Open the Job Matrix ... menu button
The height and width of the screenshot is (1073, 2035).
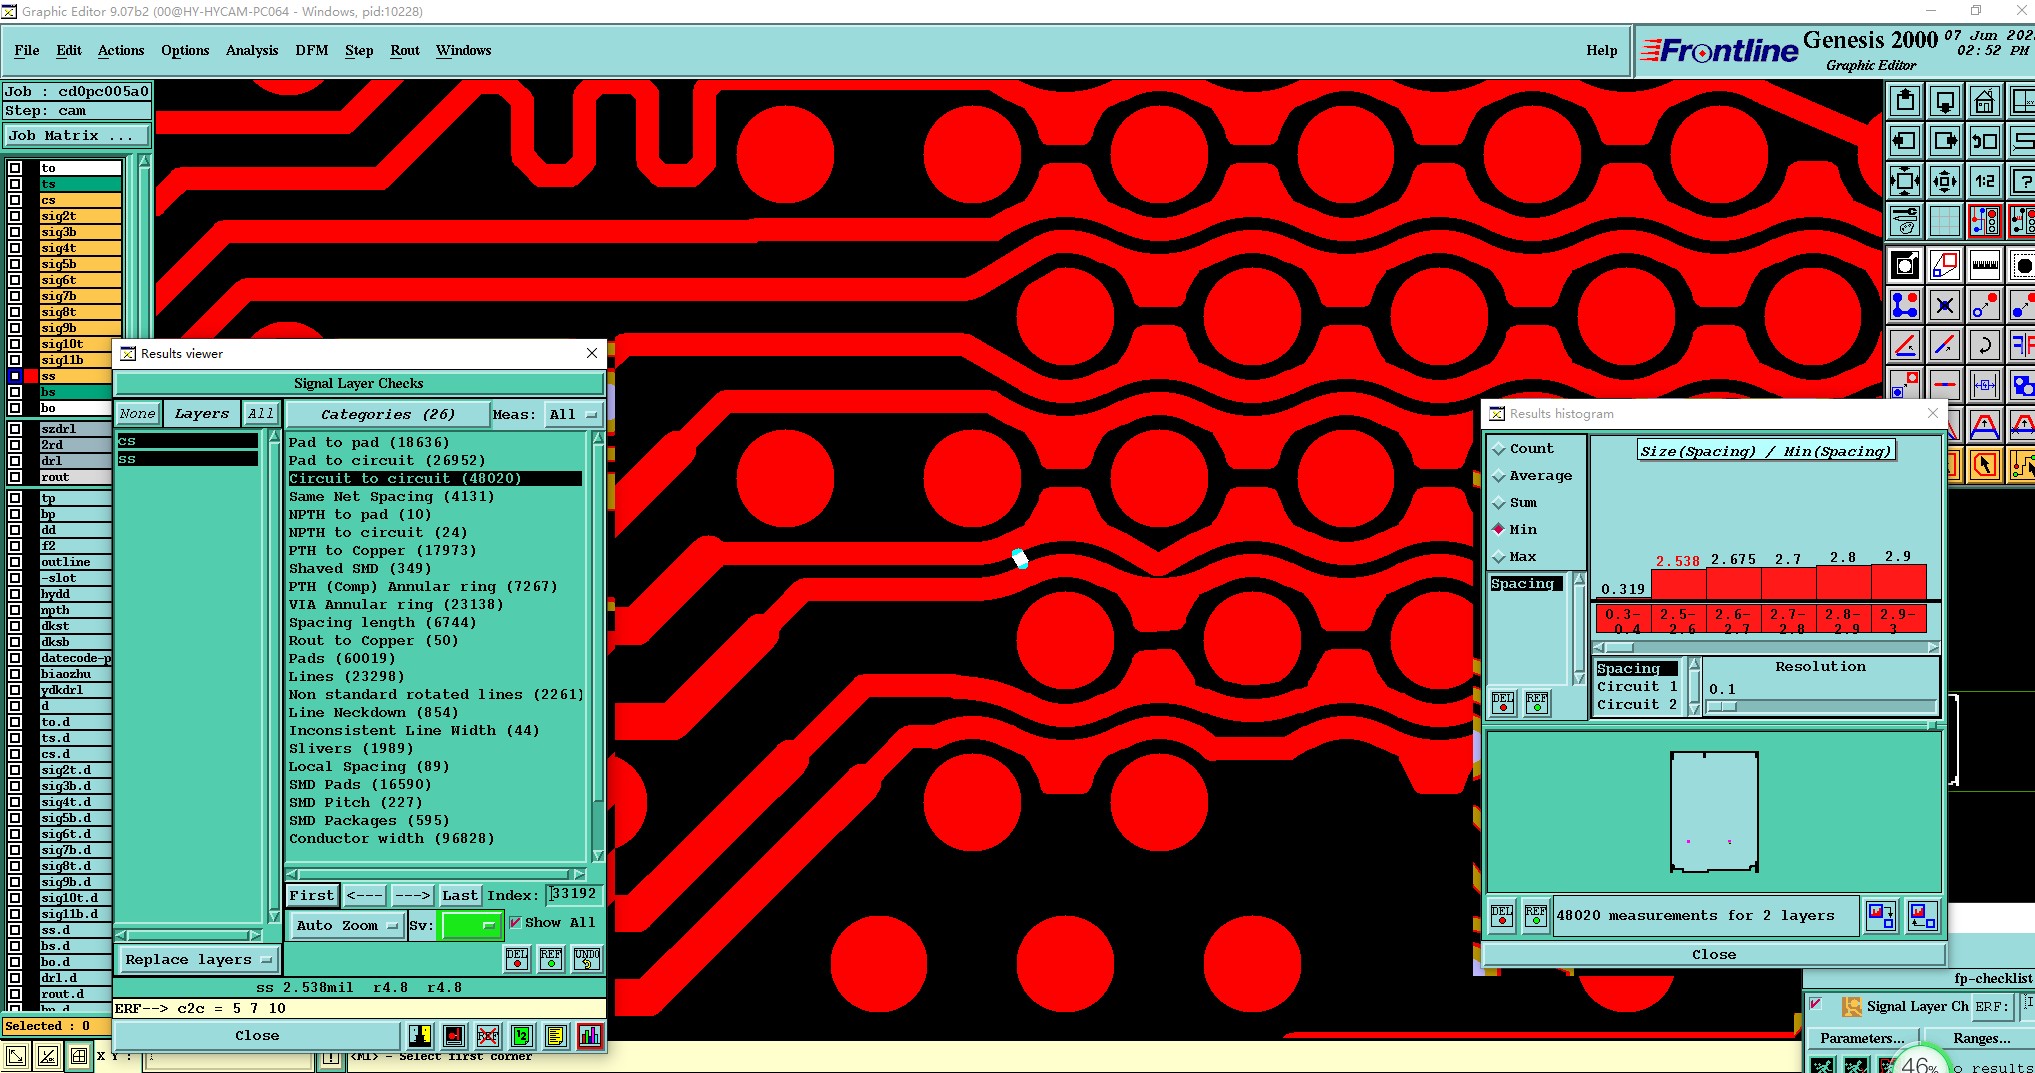pyautogui.click(x=77, y=135)
